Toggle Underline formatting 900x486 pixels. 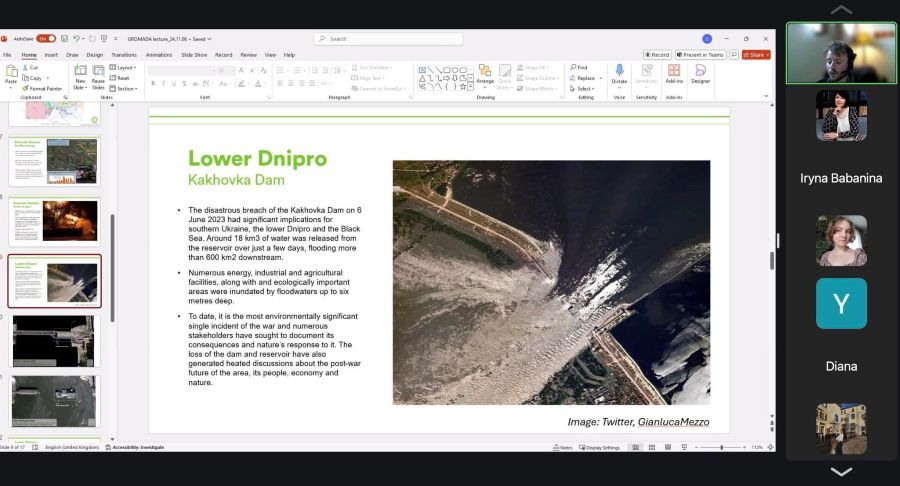click(x=174, y=84)
